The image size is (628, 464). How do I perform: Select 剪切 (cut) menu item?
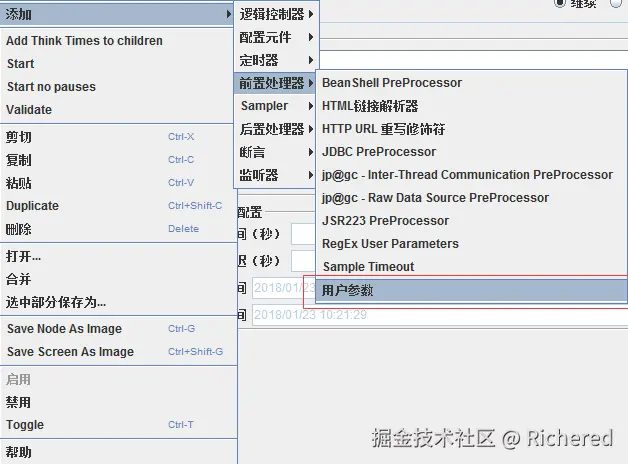click(118, 137)
